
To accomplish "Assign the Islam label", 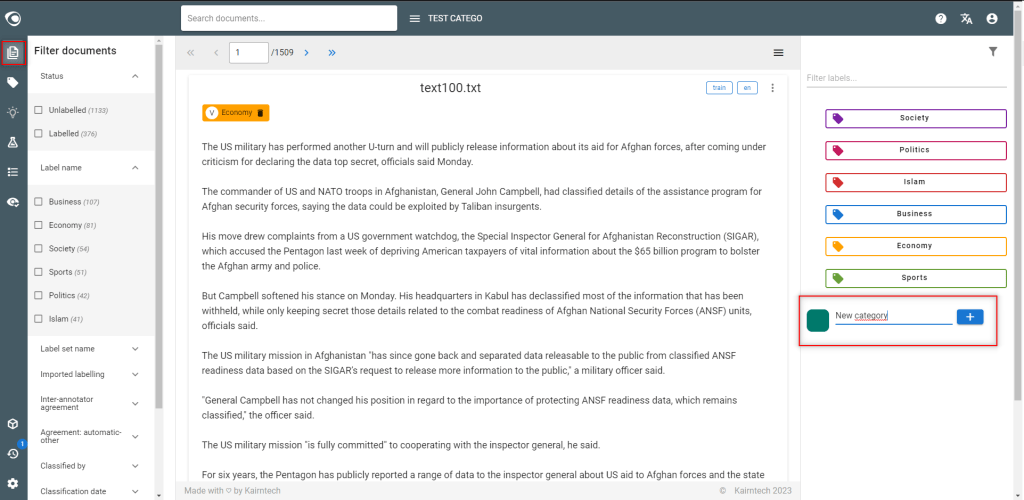I will (916, 182).
